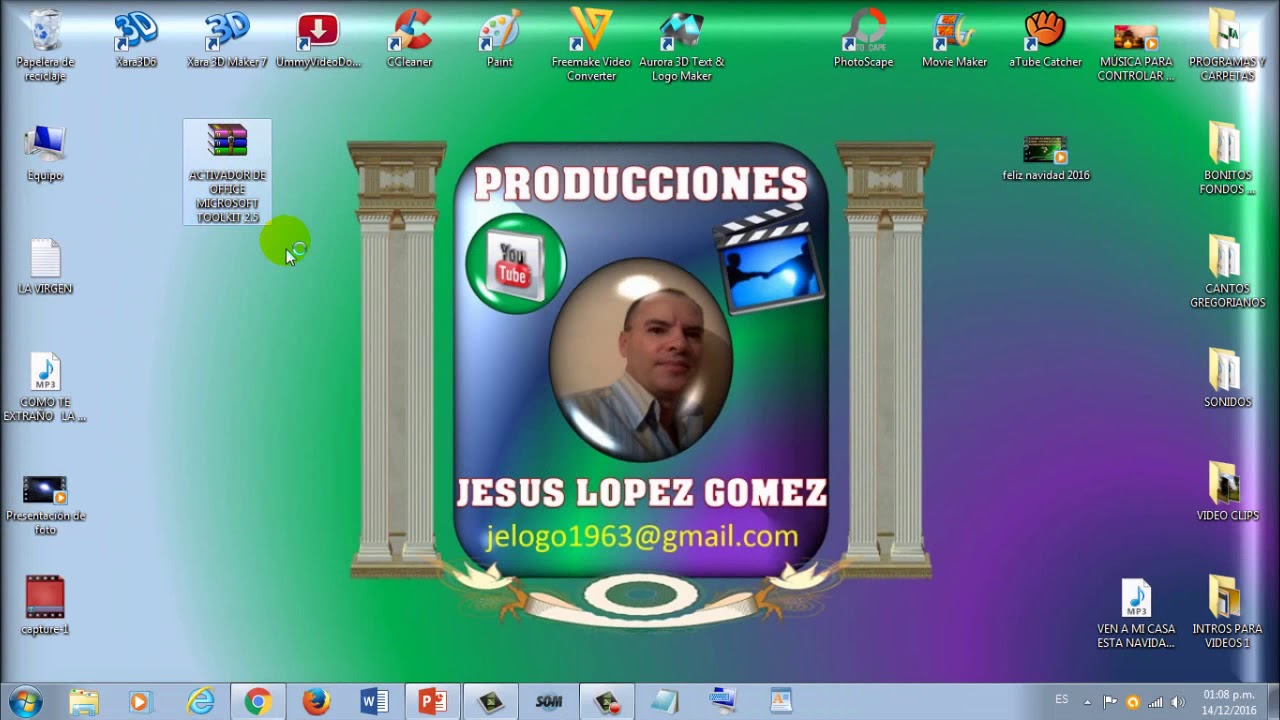This screenshot has height=720, width=1280.
Task: Open Windows Explorer from the taskbar
Action: [84, 702]
